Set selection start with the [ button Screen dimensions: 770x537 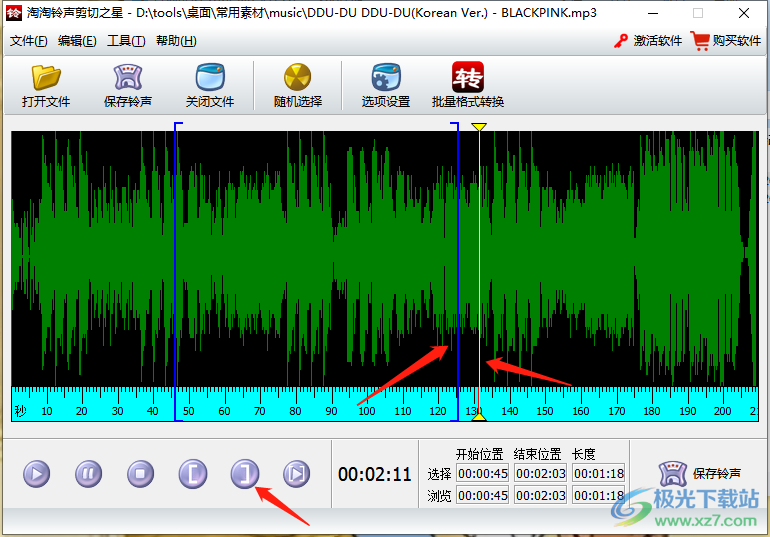click(x=192, y=474)
